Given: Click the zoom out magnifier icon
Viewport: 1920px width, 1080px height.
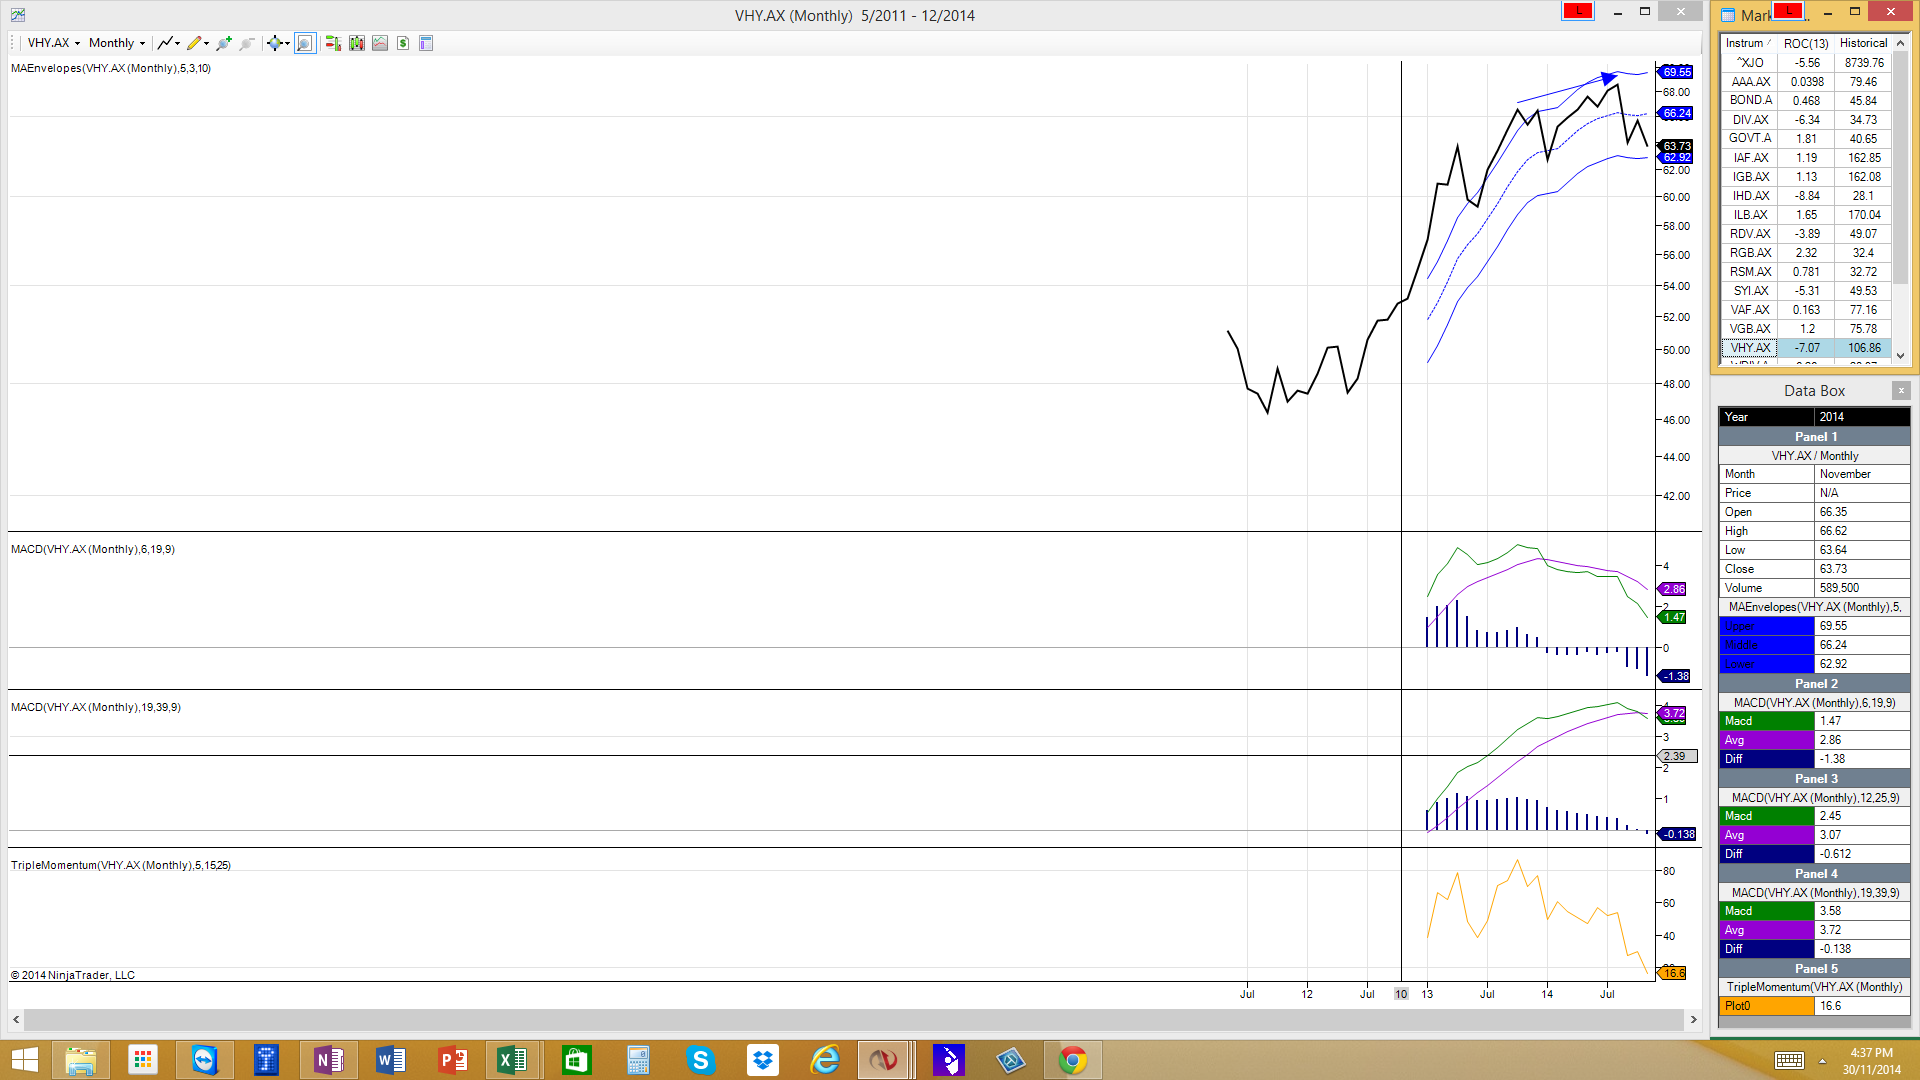Looking at the screenshot, I should [x=247, y=43].
